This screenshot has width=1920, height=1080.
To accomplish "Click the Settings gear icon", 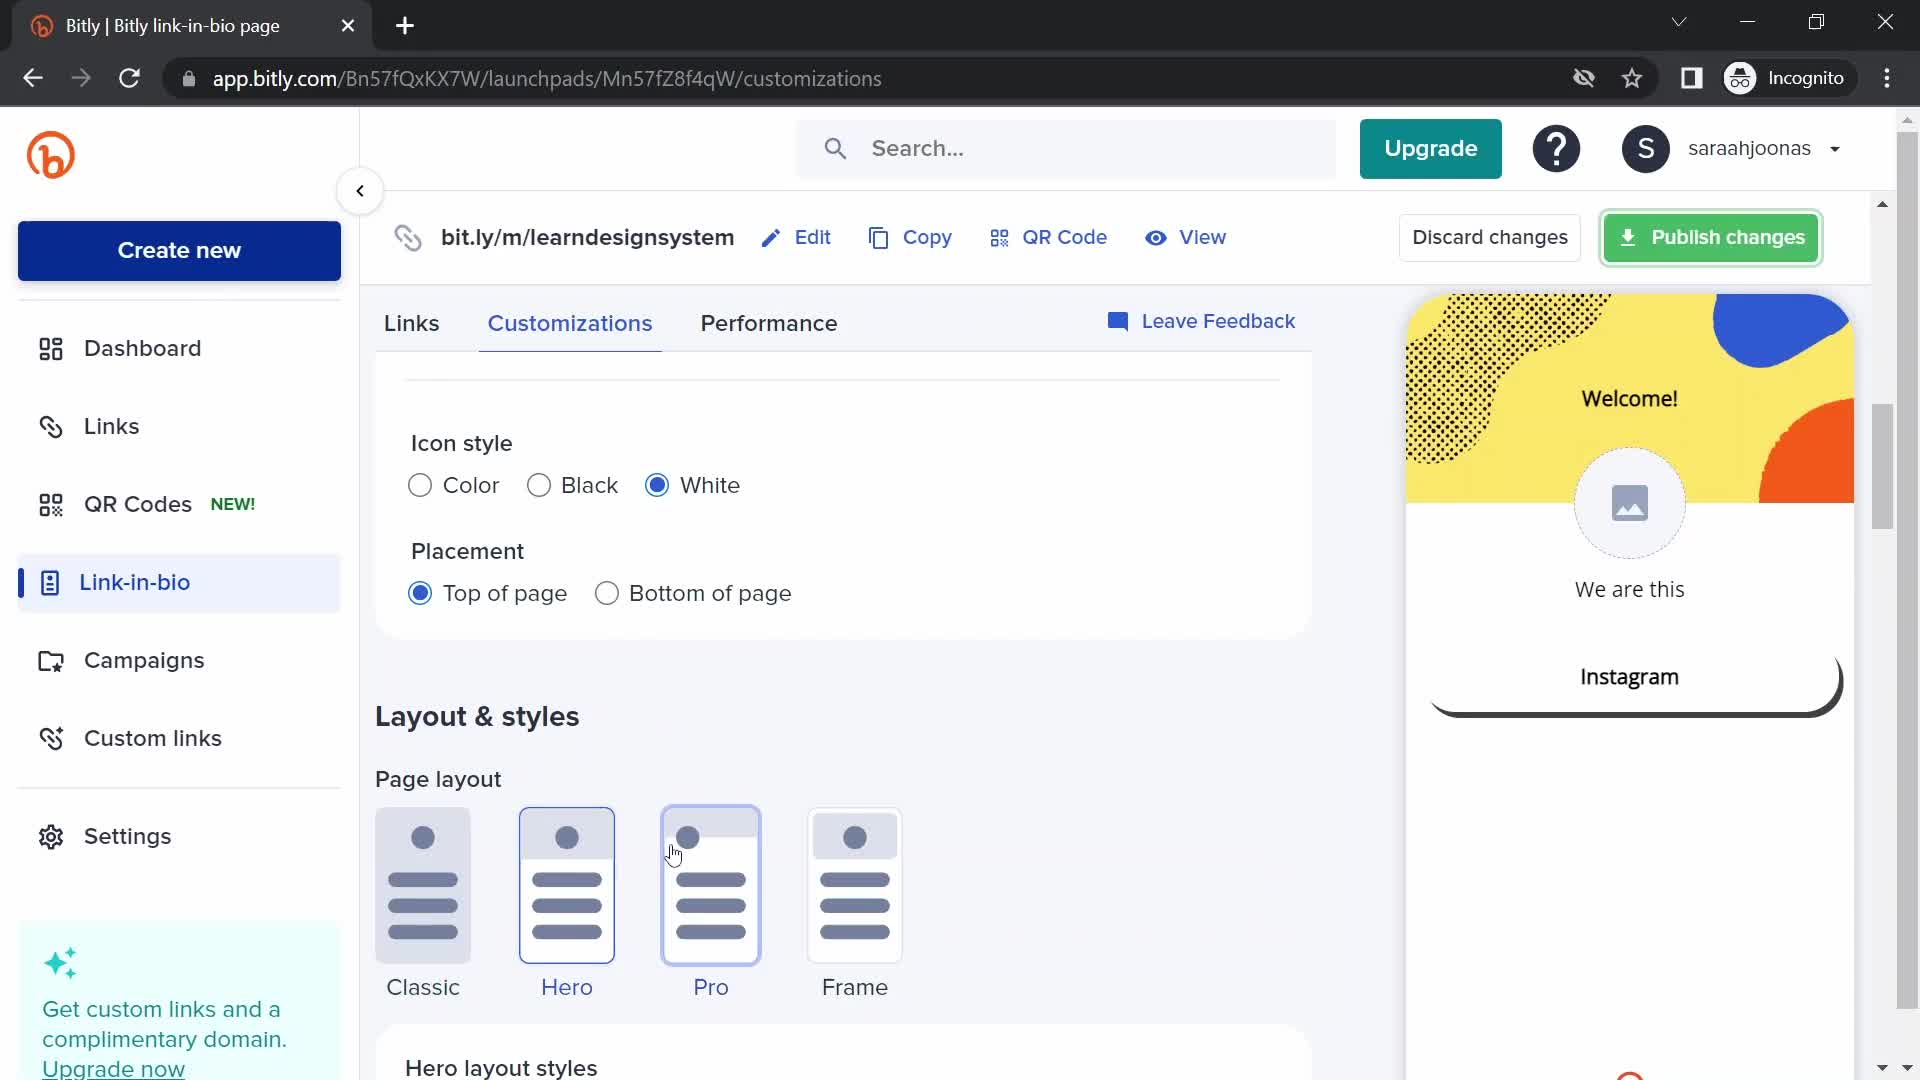I will pos(51,837).
